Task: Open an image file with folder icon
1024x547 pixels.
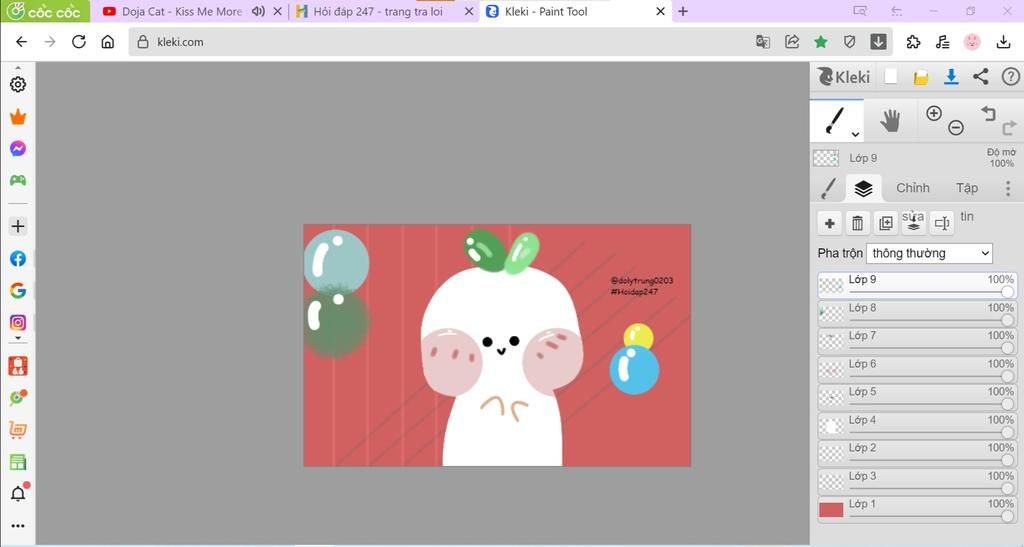Action: [x=921, y=78]
